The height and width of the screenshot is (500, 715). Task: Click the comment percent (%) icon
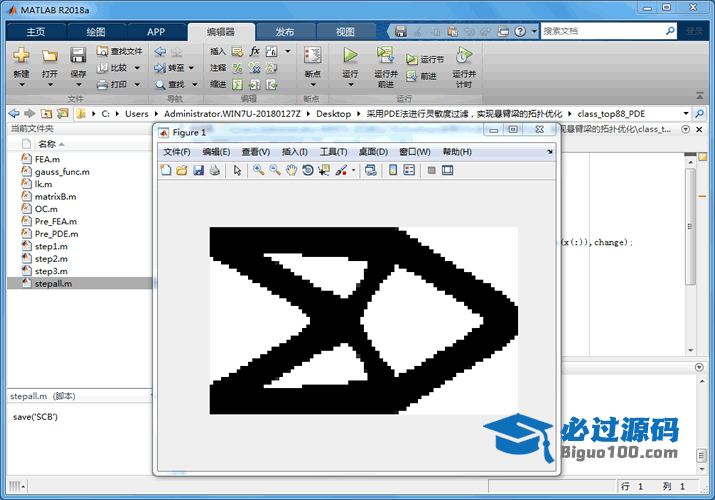[x=238, y=68]
